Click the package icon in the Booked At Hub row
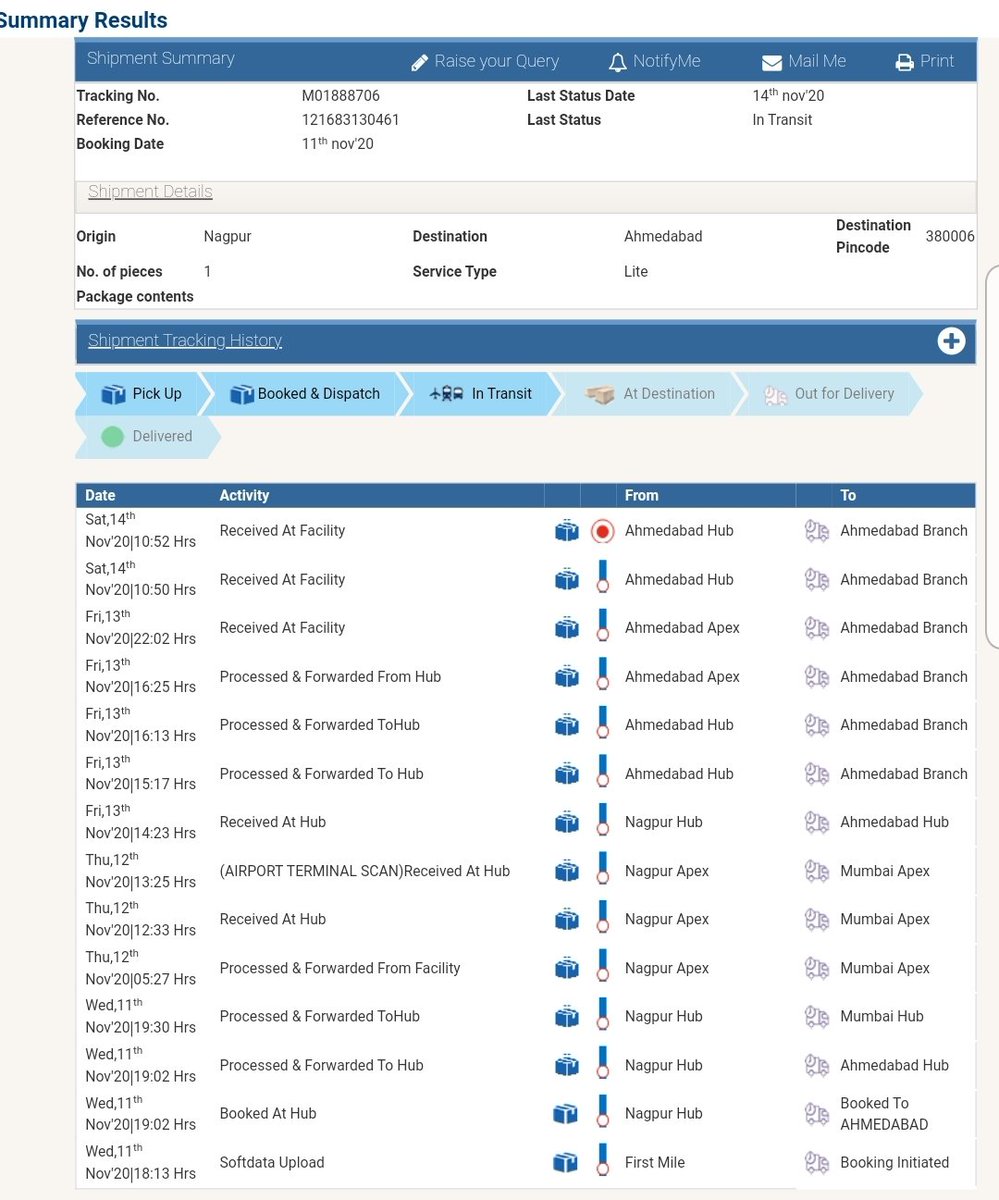This screenshot has height=1200, width=999. (x=565, y=1114)
